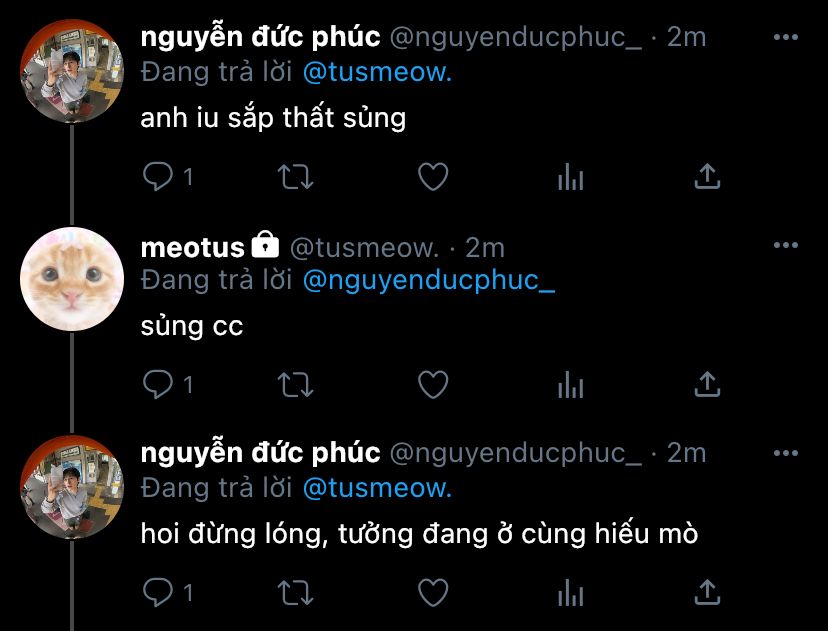The image size is (828, 631).
Task: View analytics for "anh iu sắp thất sủng" tweet
Action: click(570, 178)
